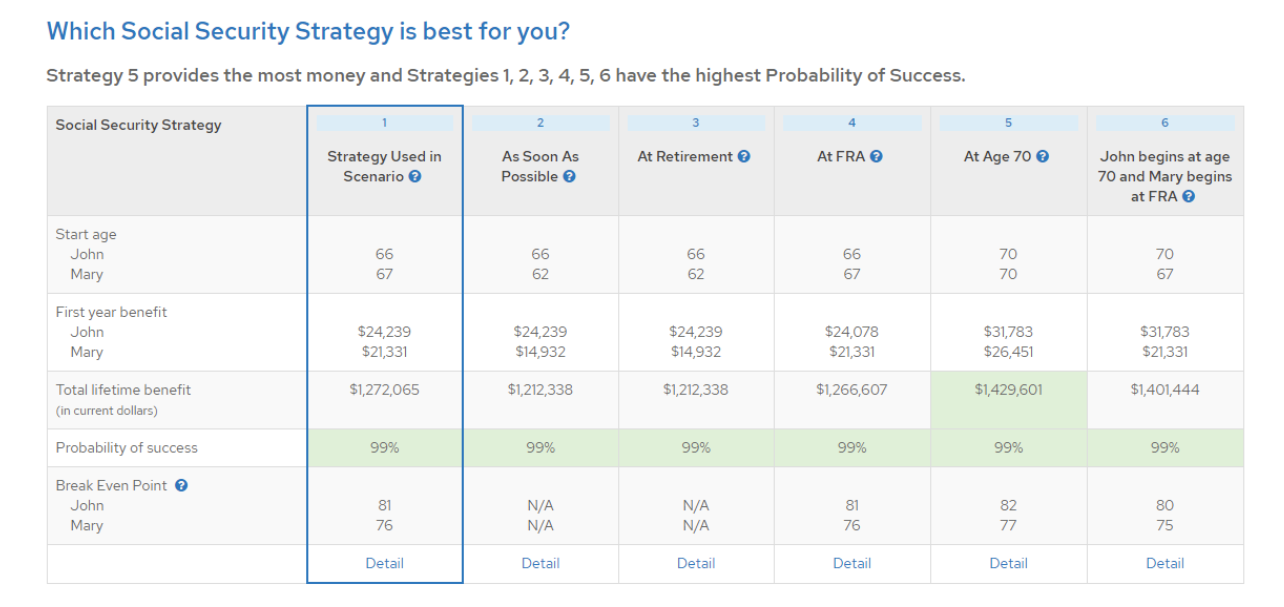Select strategy number 1 header bar
This screenshot has width=1284, height=607.
384,123
